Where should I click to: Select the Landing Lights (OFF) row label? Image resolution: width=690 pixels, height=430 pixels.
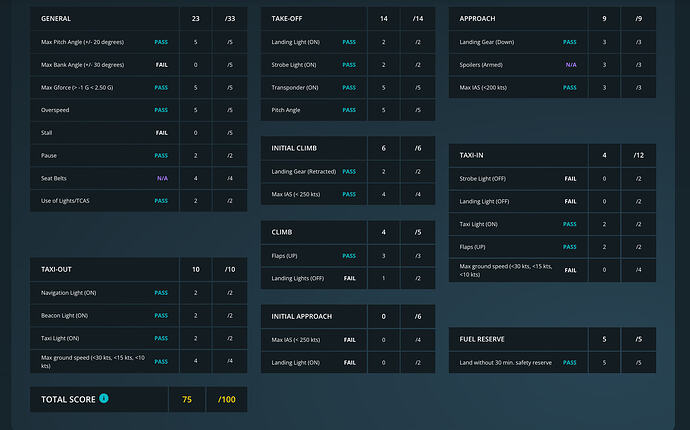tap(298, 278)
